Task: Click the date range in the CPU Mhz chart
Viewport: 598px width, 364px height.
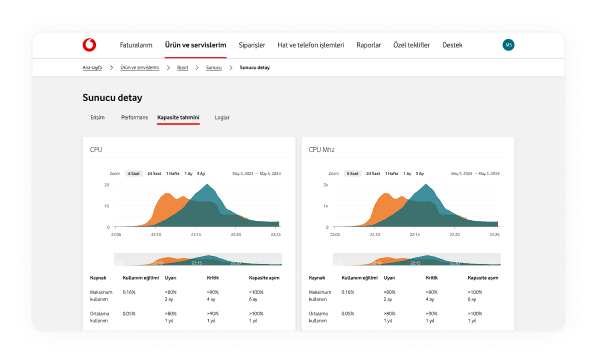Action: [x=475, y=174]
